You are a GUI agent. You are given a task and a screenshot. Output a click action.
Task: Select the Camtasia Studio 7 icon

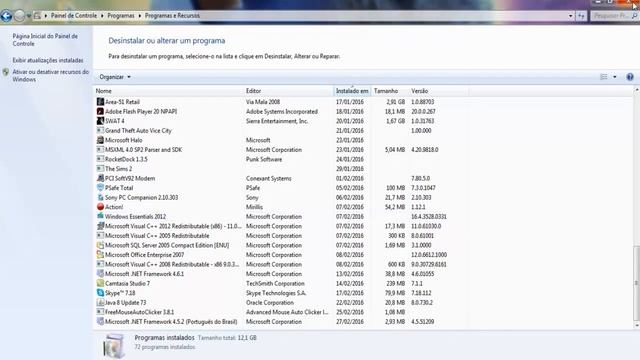tap(100, 283)
